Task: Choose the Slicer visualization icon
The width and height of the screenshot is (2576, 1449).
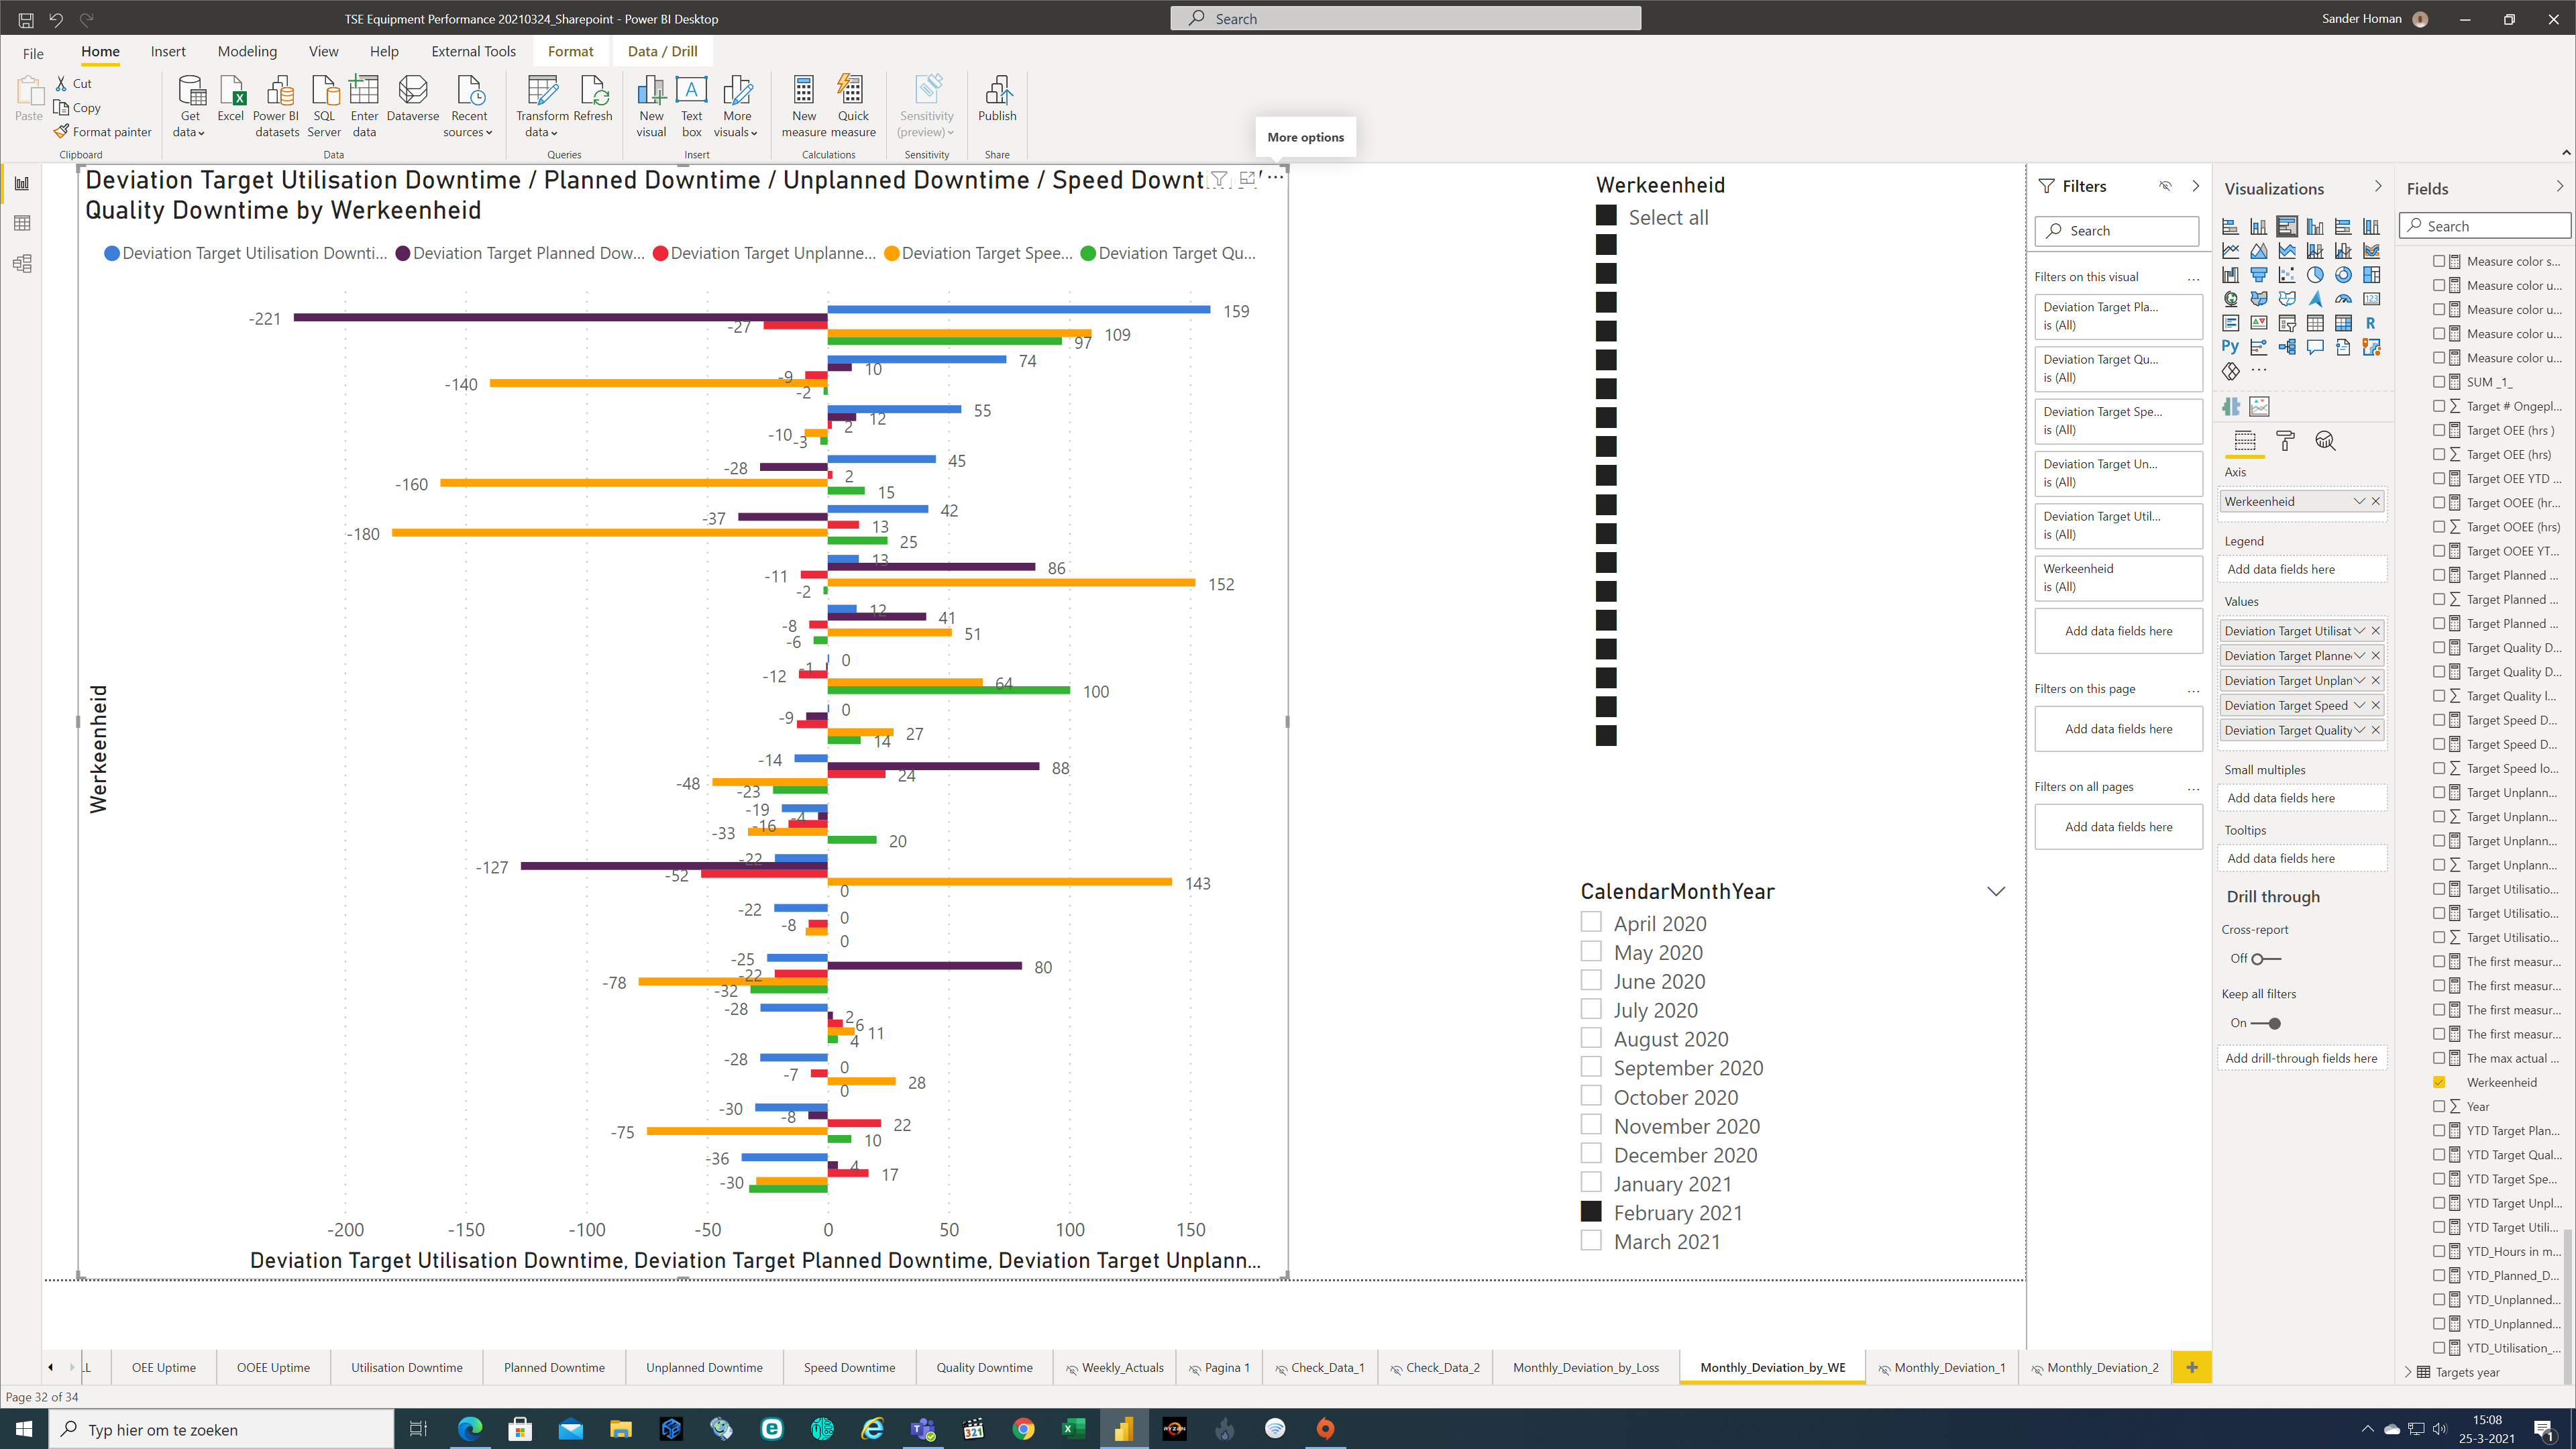Action: coord(2287,323)
